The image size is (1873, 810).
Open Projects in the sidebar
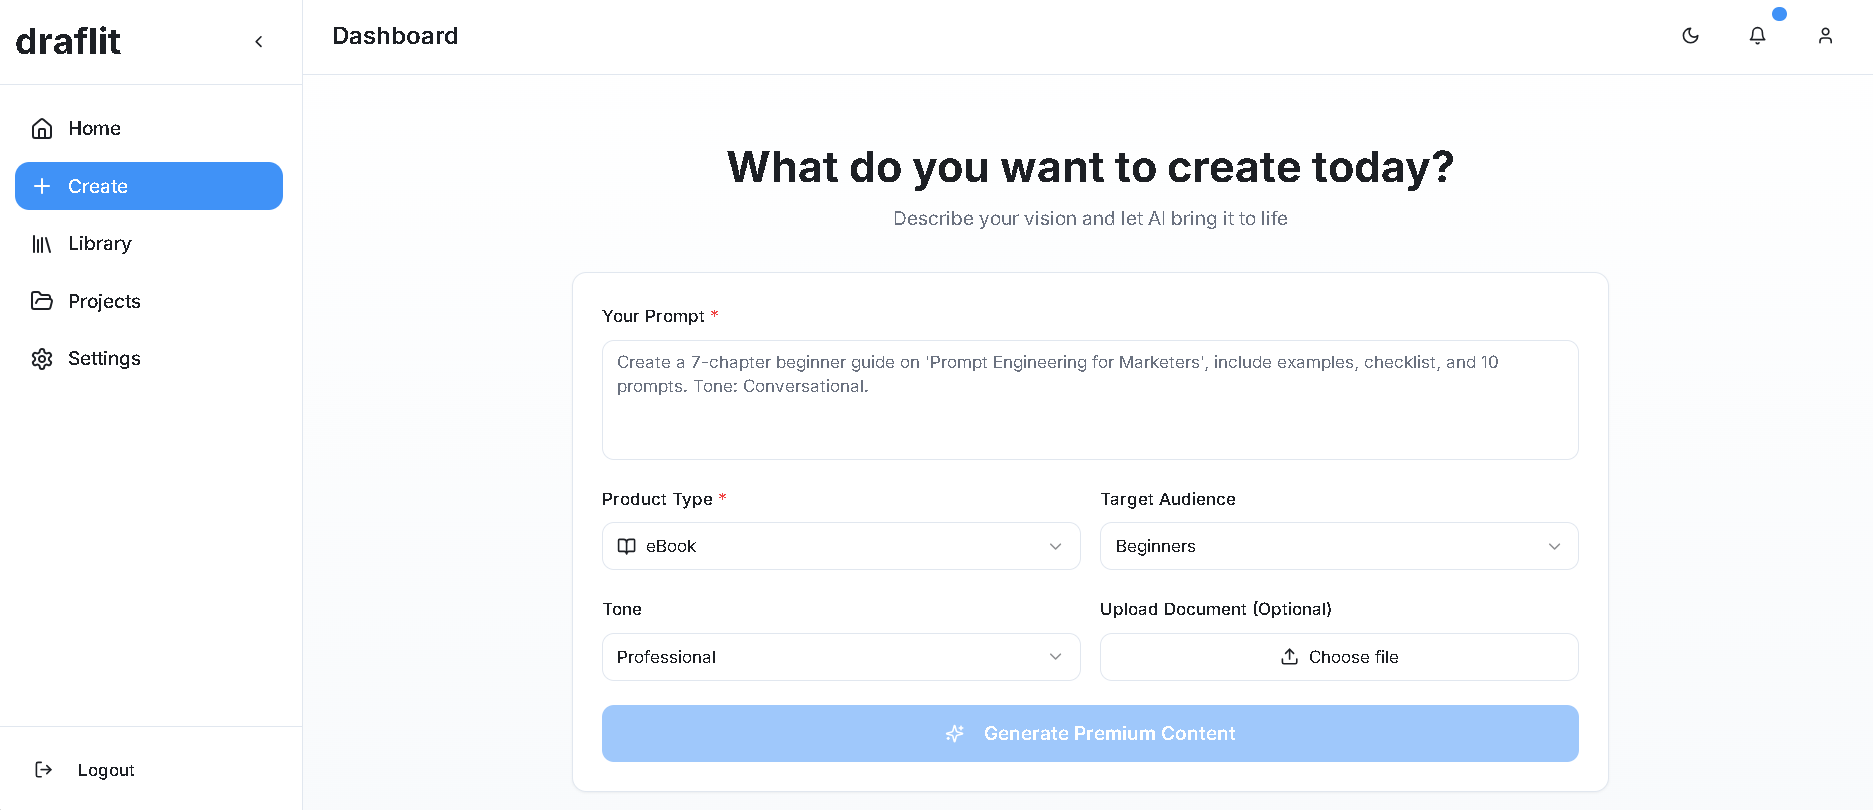tap(104, 301)
